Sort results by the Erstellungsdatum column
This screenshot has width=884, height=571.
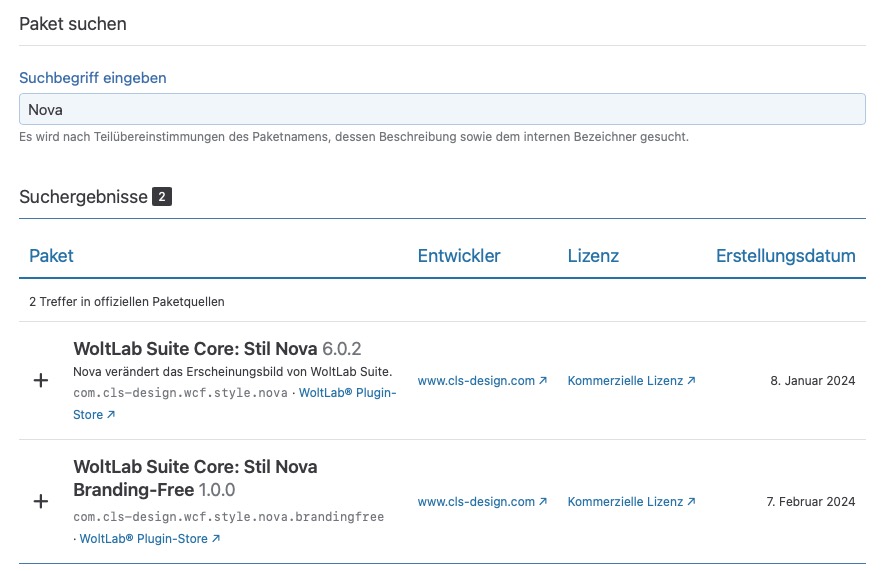(x=785, y=256)
